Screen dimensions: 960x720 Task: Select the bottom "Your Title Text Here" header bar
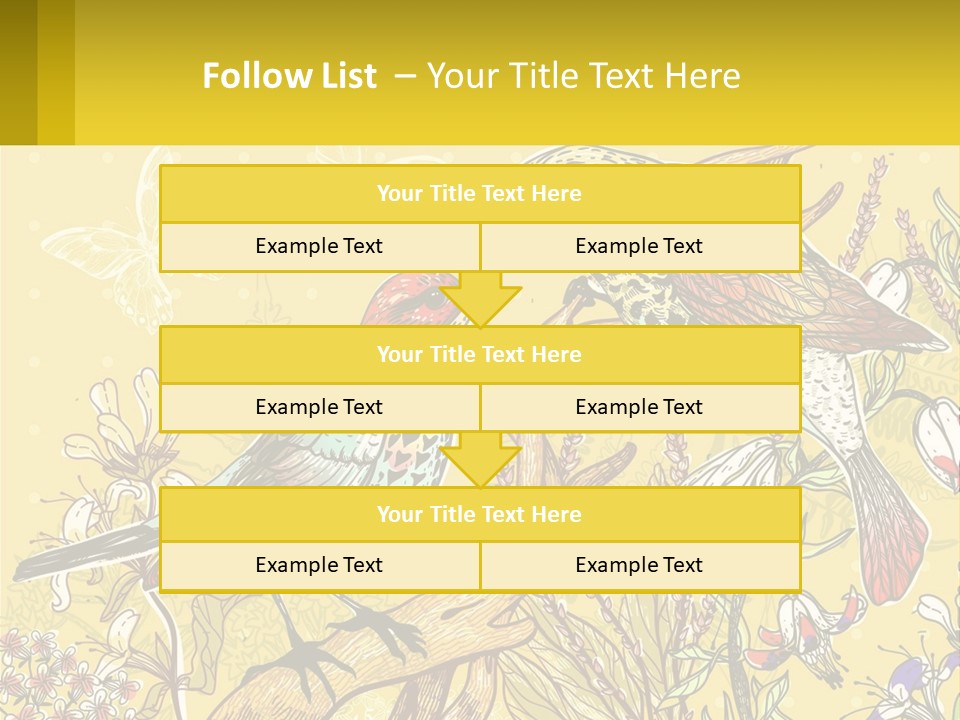[479, 514]
